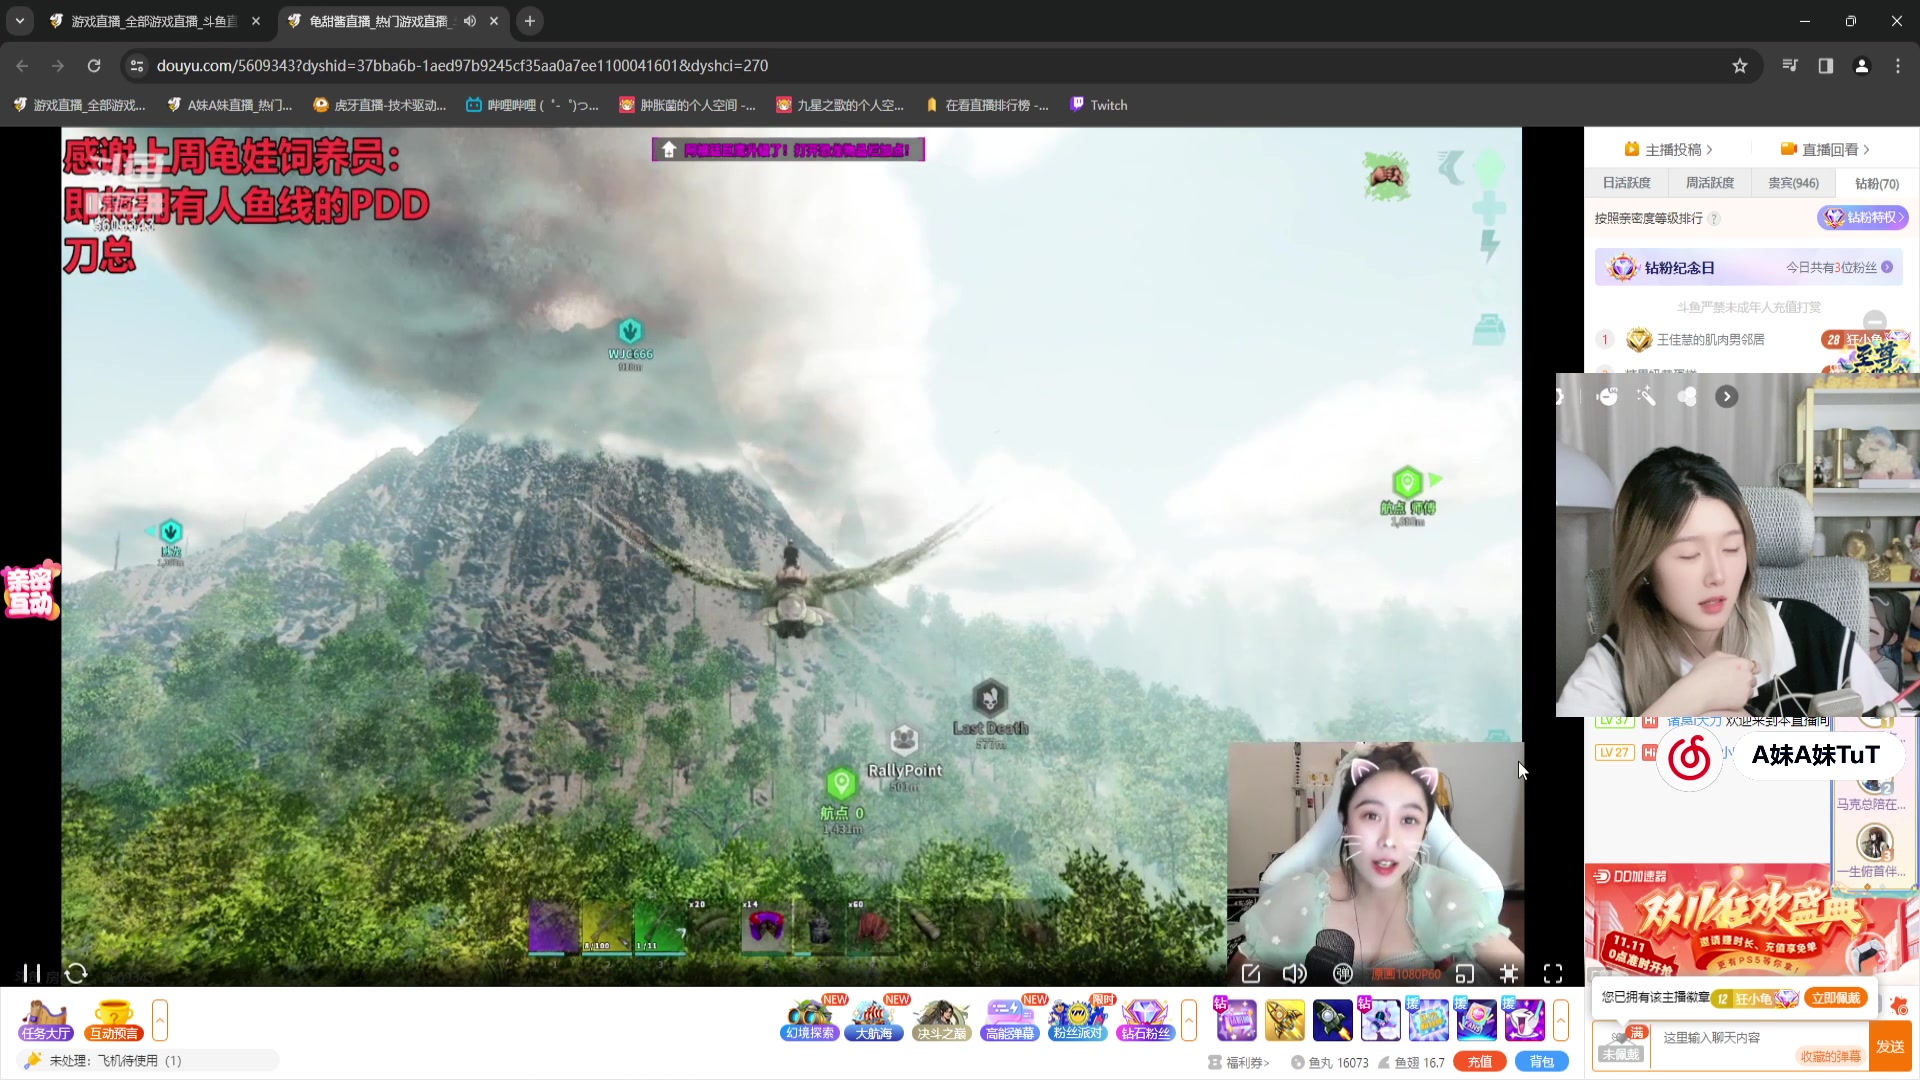Open the 钻粉纪念日 arrow

[1887, 267]
